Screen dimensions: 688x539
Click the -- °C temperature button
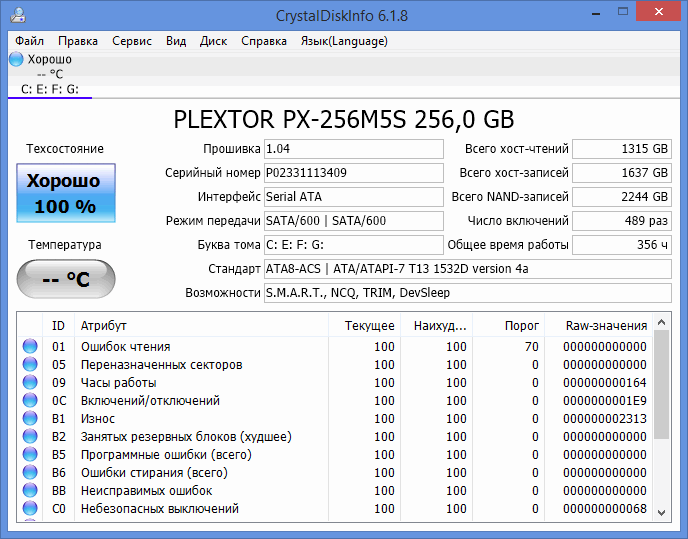[66, 279]
